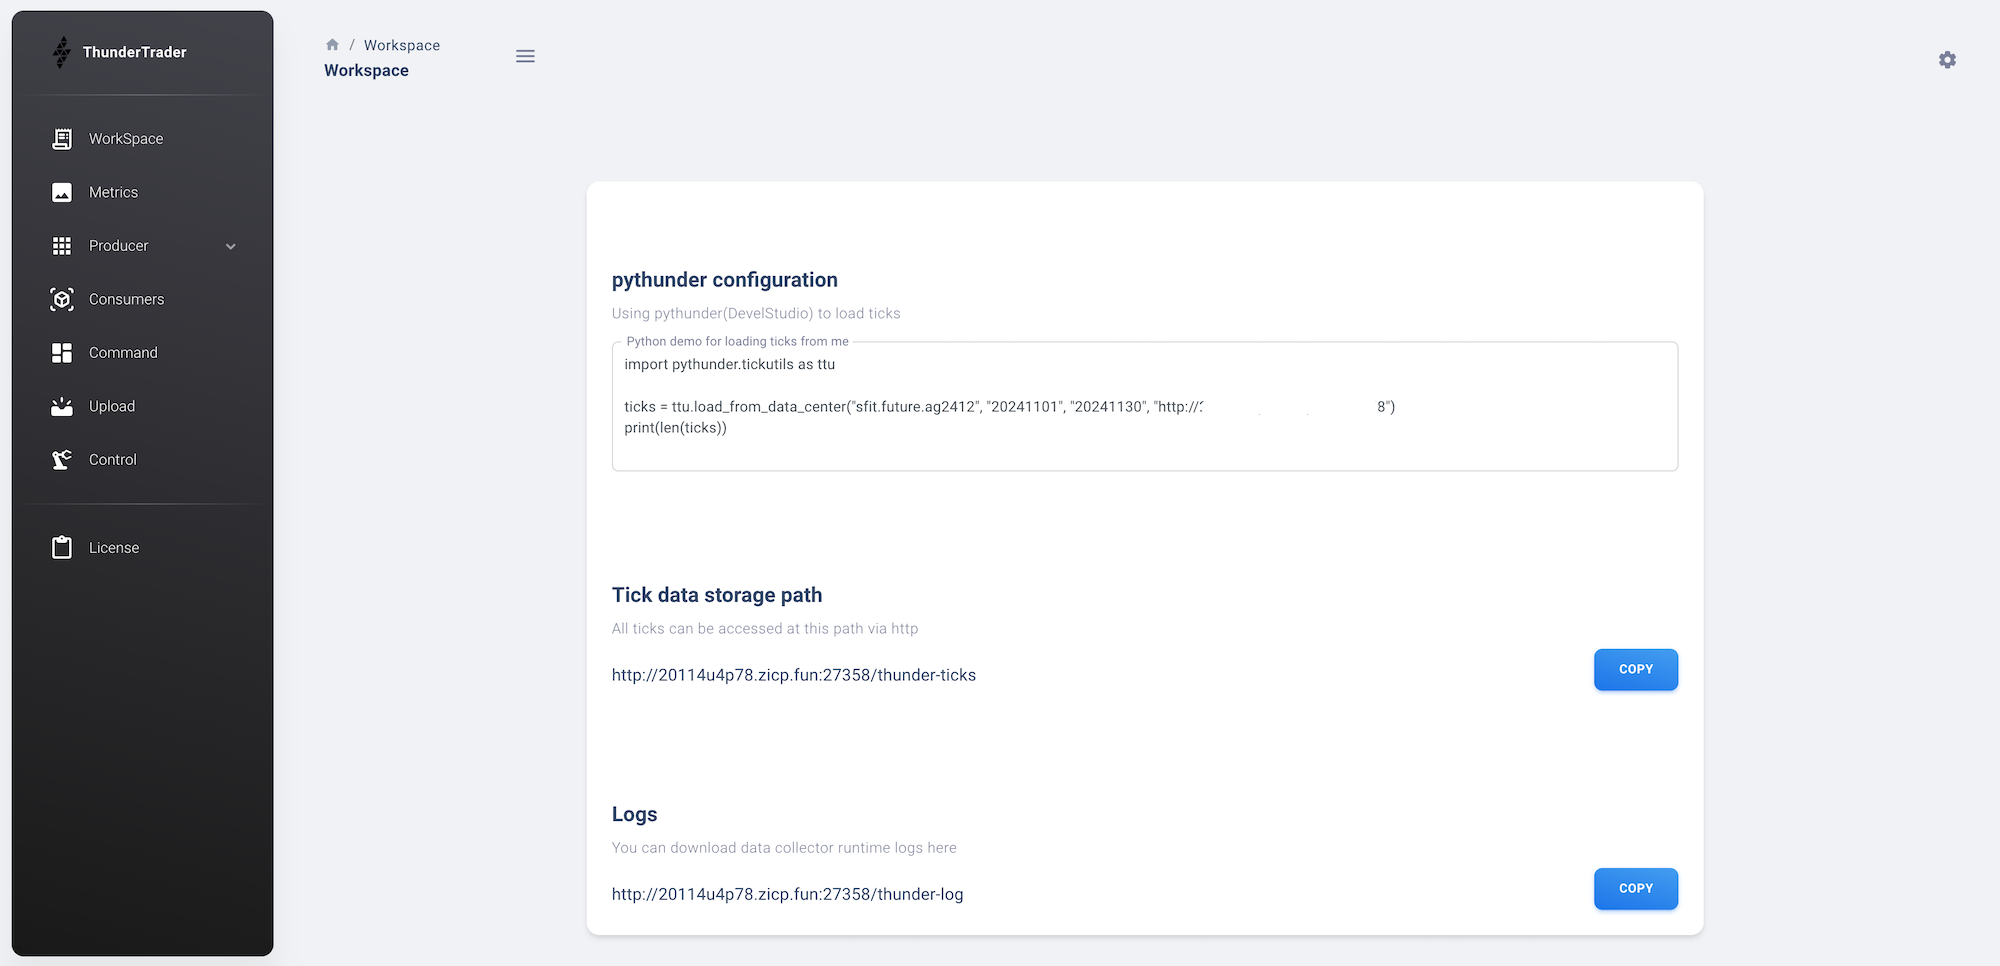The width and height of the screenshot is (2000, 966).
Task: Click the License clipboard icon
Action: pos(62,547)
